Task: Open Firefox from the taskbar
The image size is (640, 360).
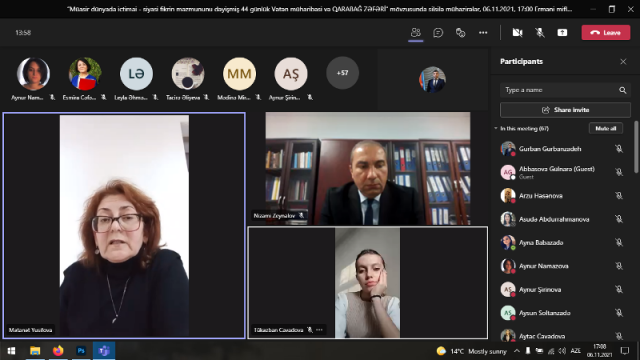Action: tap(58, 351)
